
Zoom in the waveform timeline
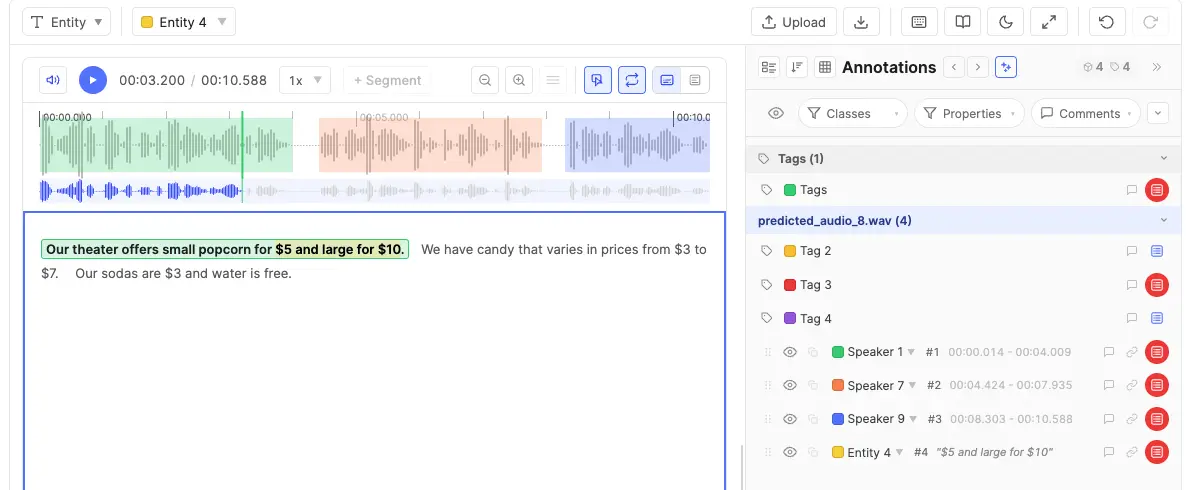519,80
